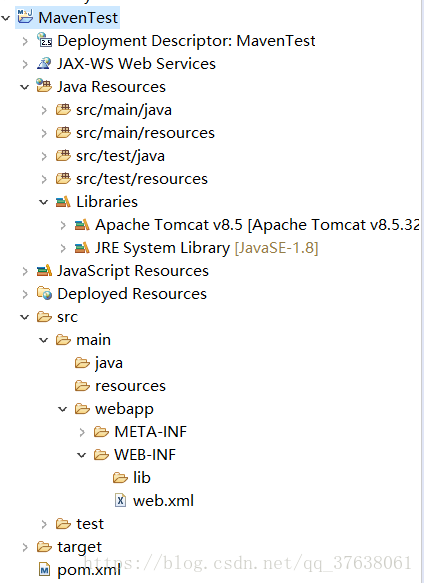Click the JRE System Library icon
The width and height of the screenshot is (424, 583).
pyautogui.click(x=82, y=248)
